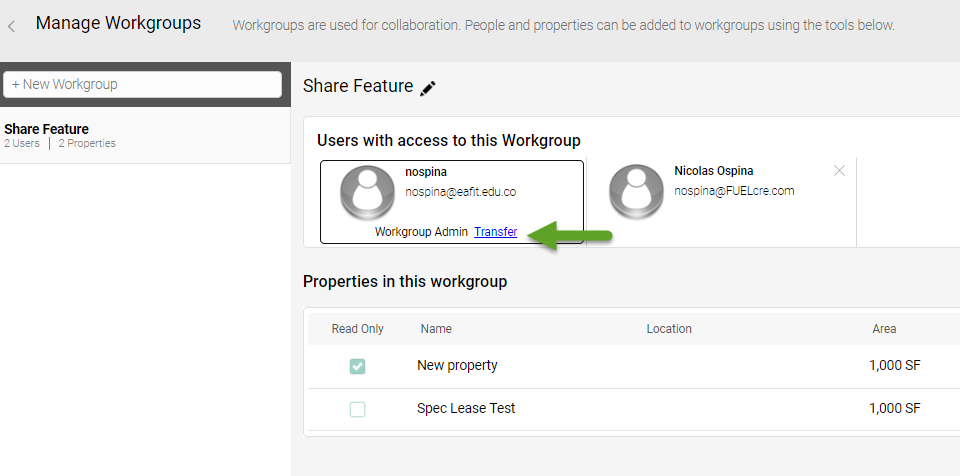Open the New property row
The height and width of the screenshot is (476, 960).
tap(457, 365)
